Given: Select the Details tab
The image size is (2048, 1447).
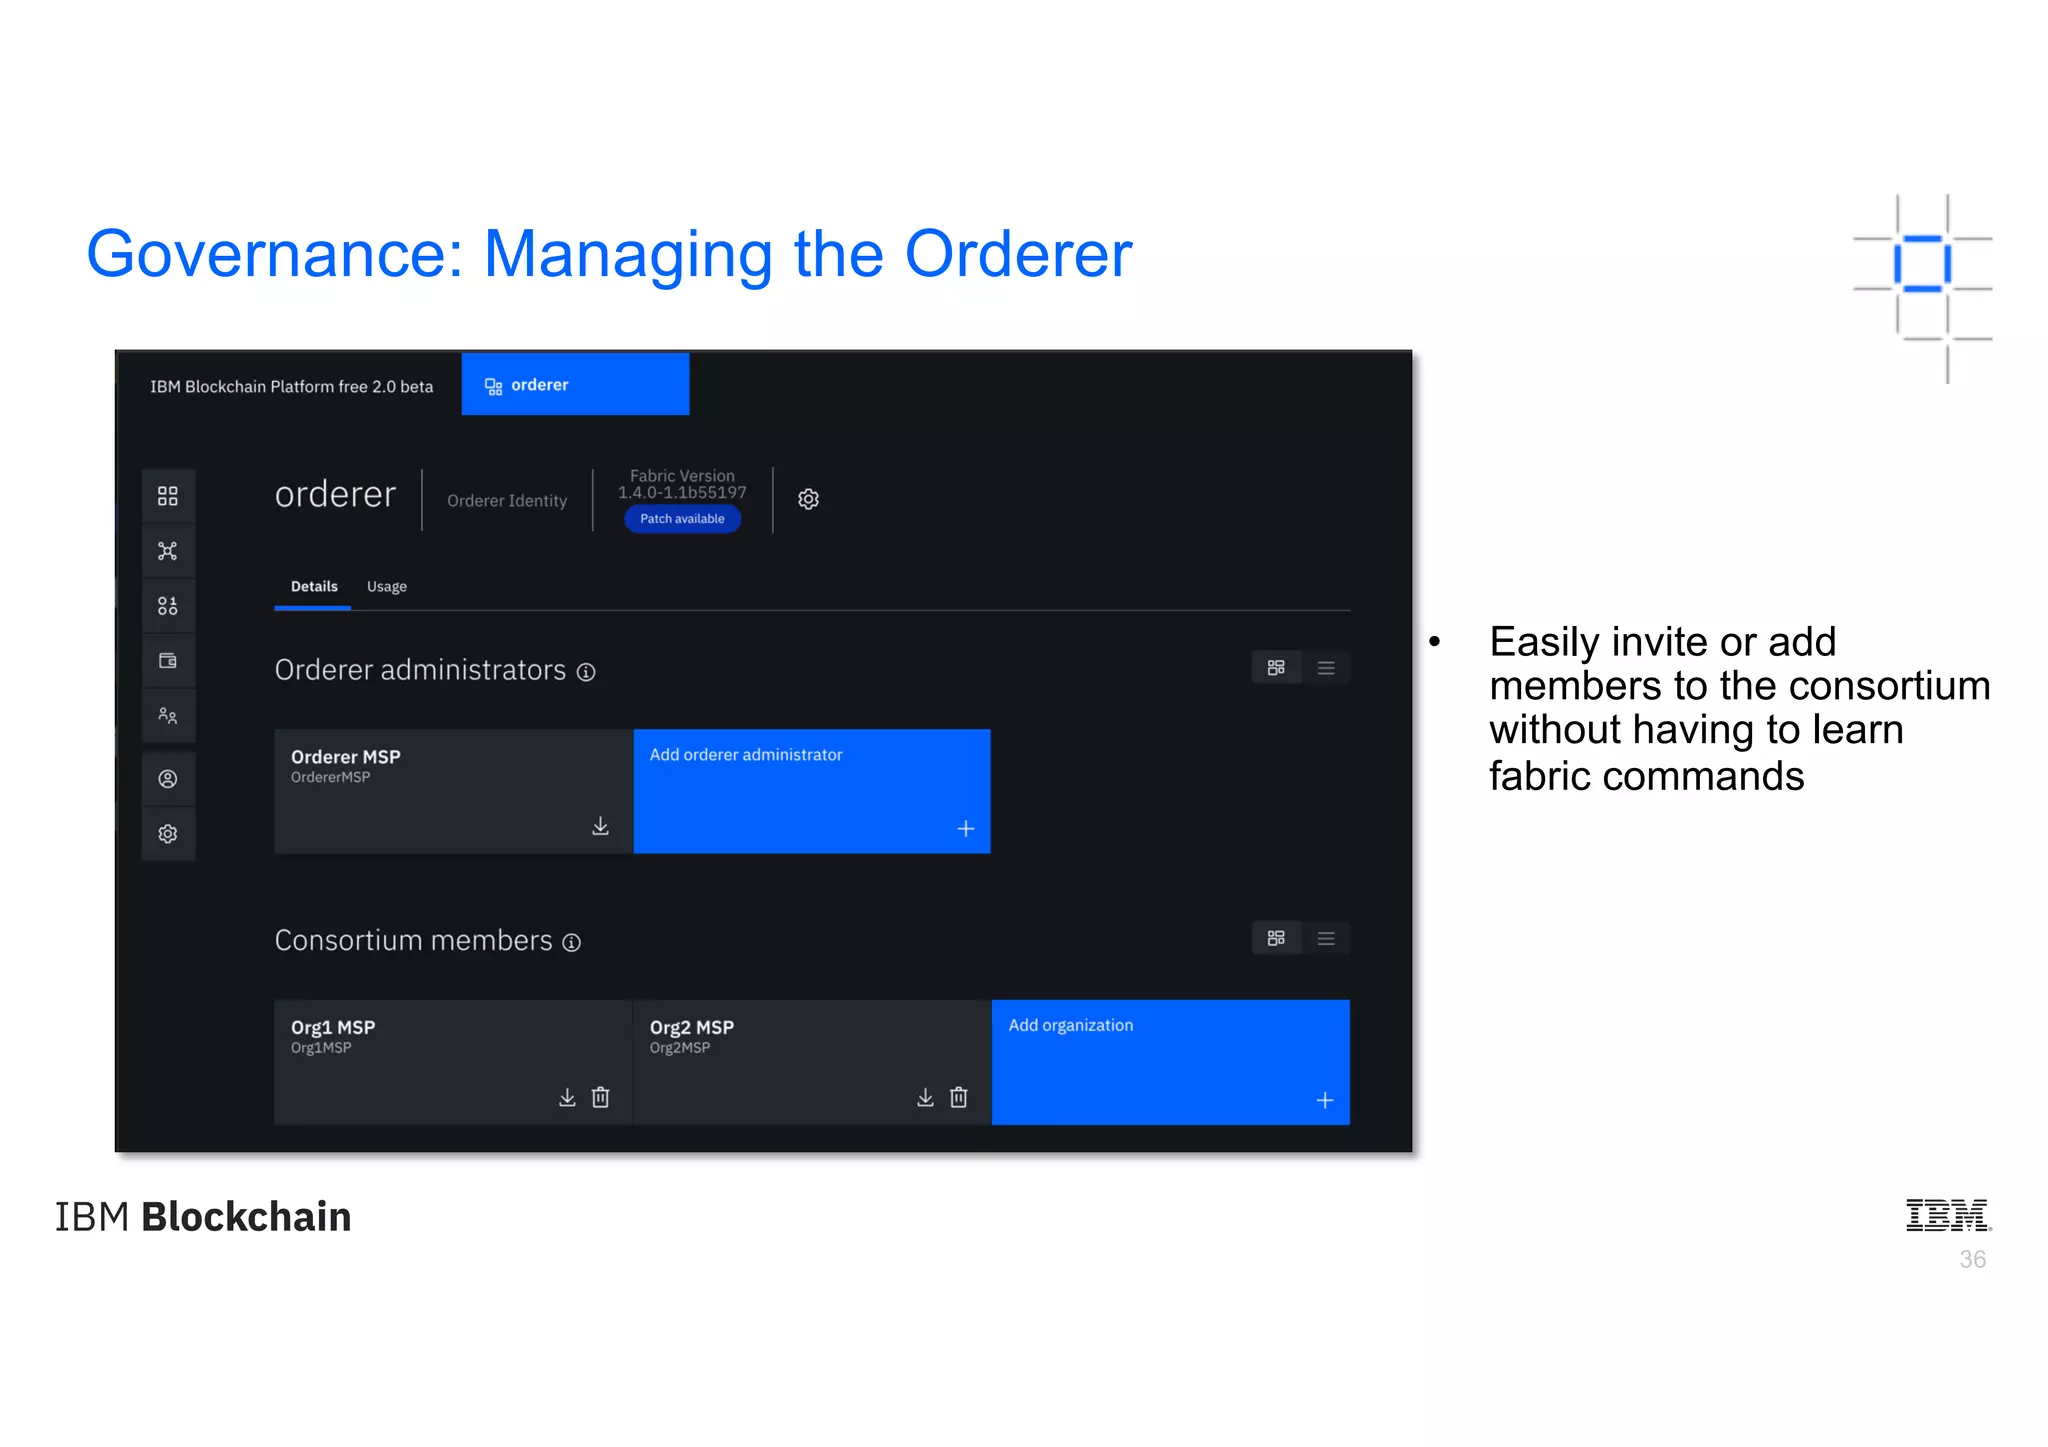Looking at the screenshot, I should [314, 587].
